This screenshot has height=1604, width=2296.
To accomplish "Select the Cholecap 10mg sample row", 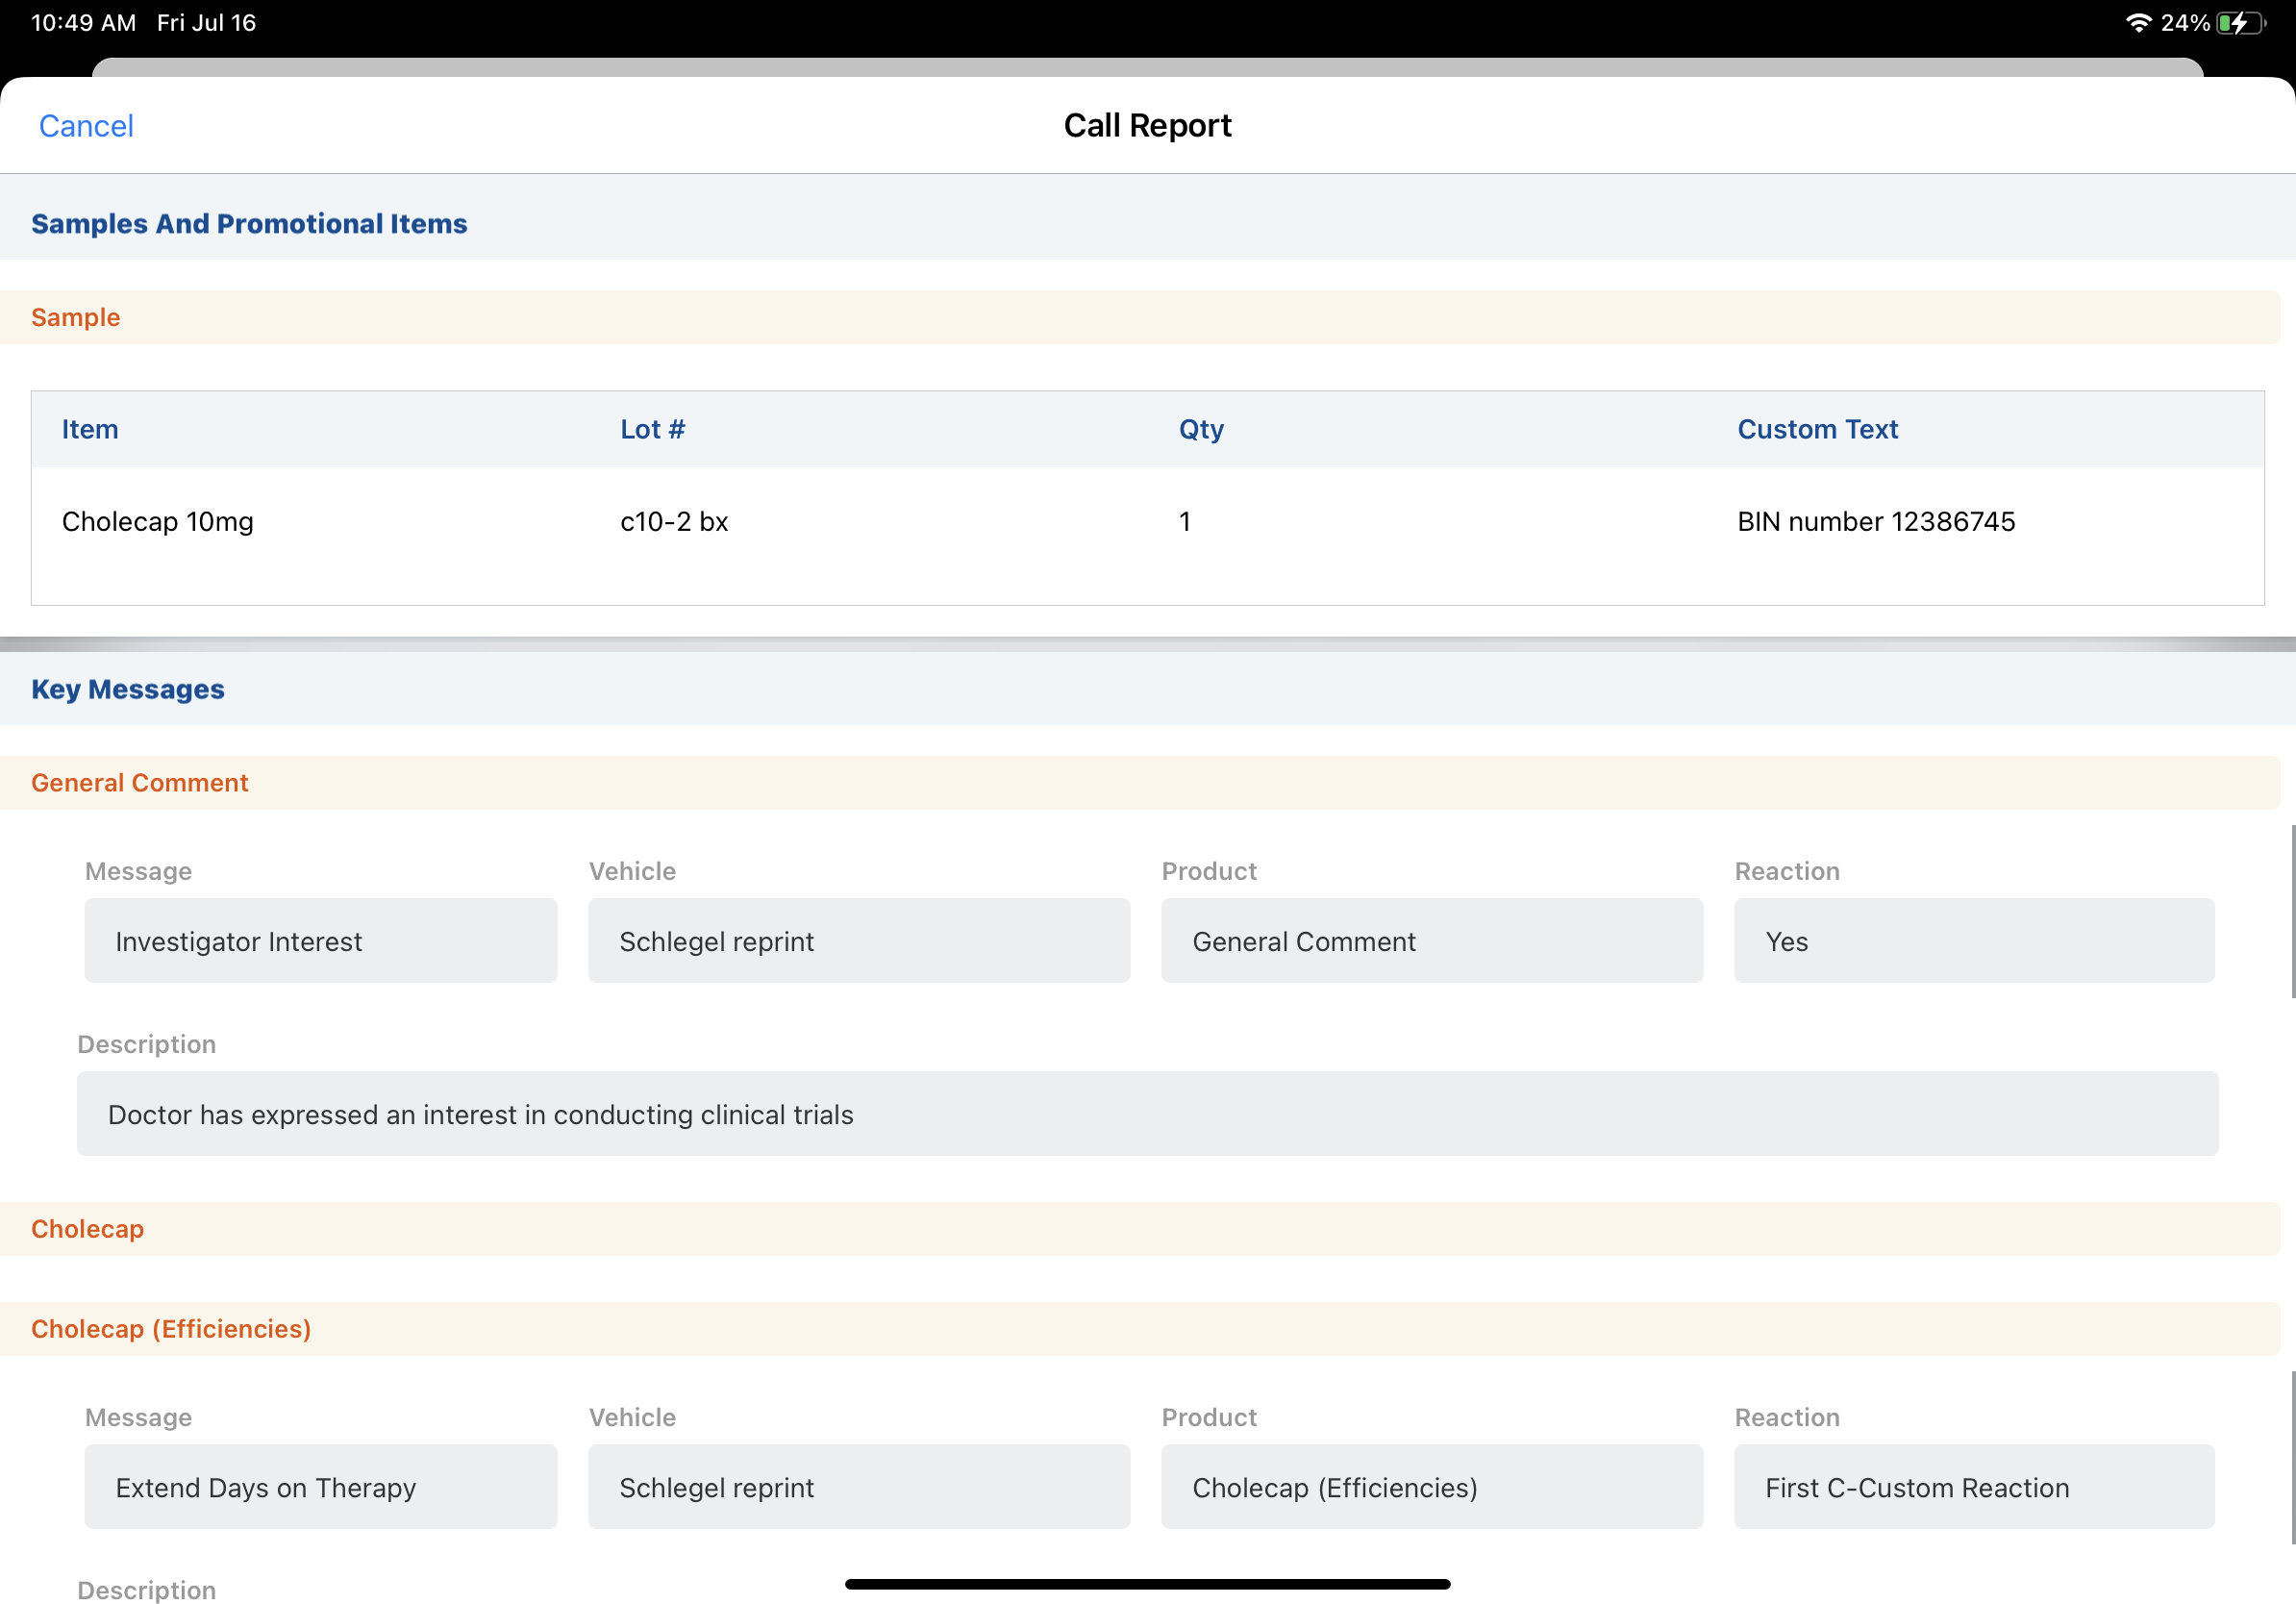I will [158, 521].
